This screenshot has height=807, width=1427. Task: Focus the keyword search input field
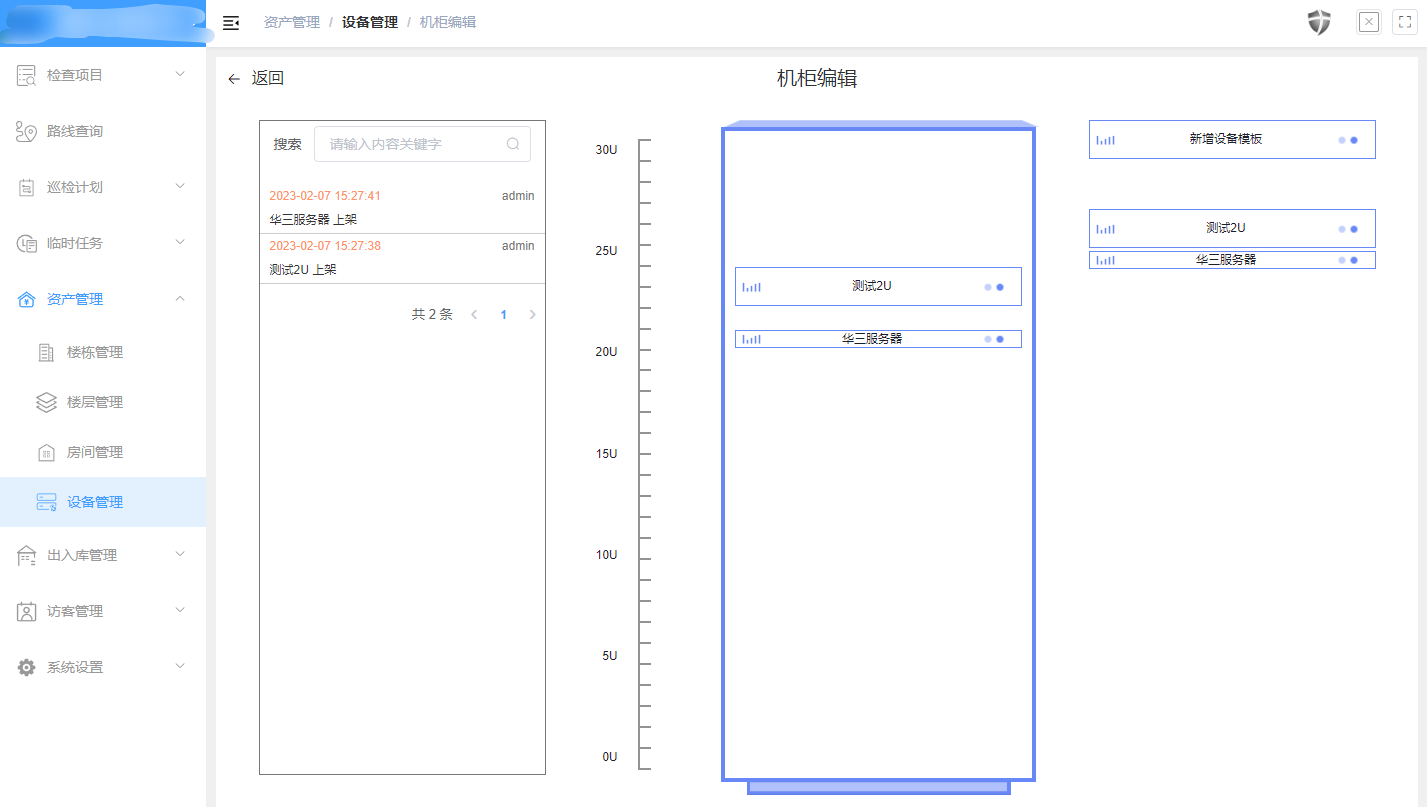pyautogui.click(x=422, y=144)
